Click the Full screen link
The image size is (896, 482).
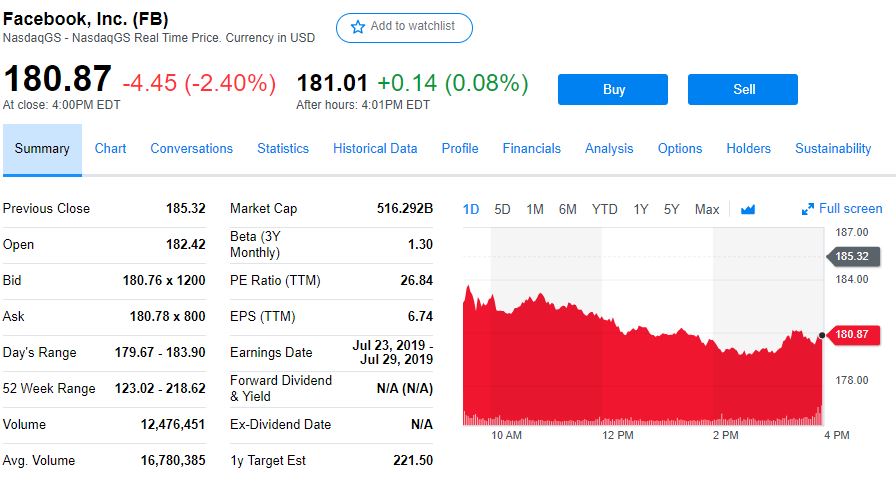[850, 208]
